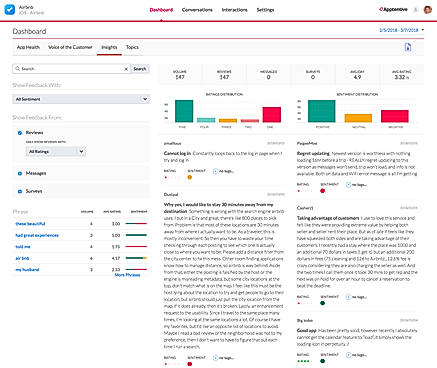Enable the Messages checkbox
This screenshot has width=437, height=368.
(20, 173)
